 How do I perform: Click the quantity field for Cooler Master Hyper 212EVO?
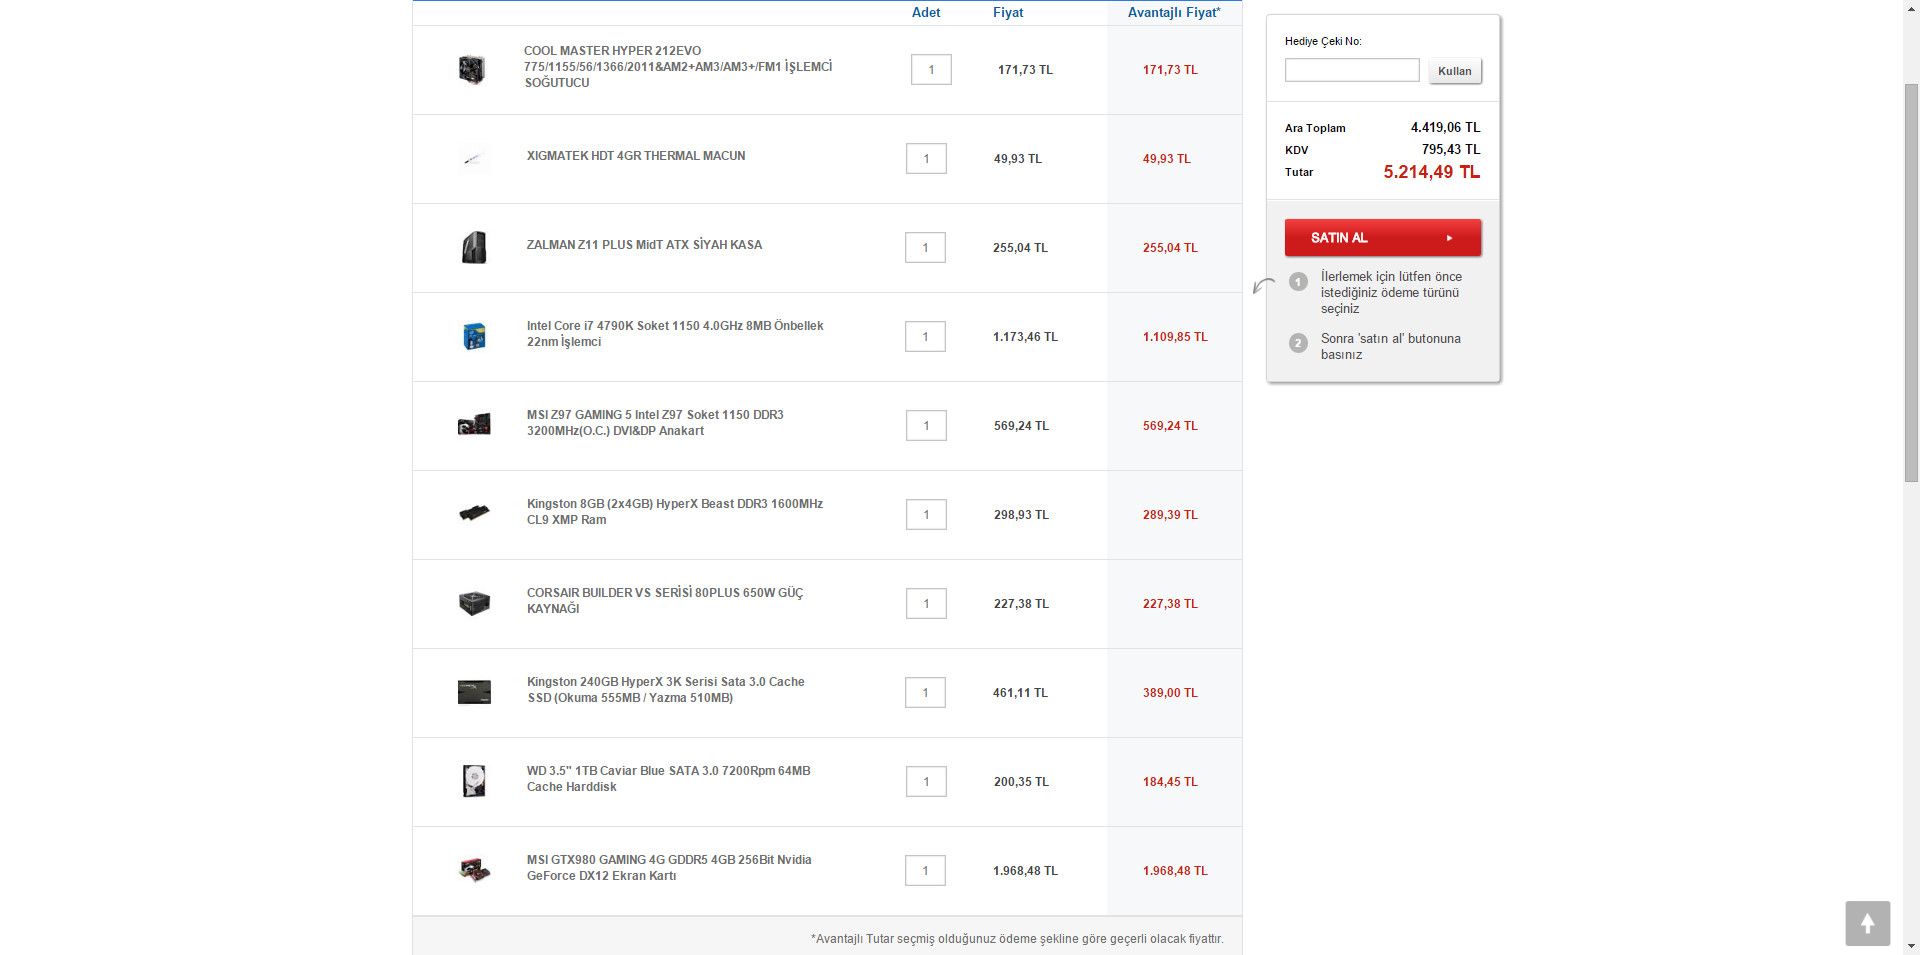click(x=931, y=70)
